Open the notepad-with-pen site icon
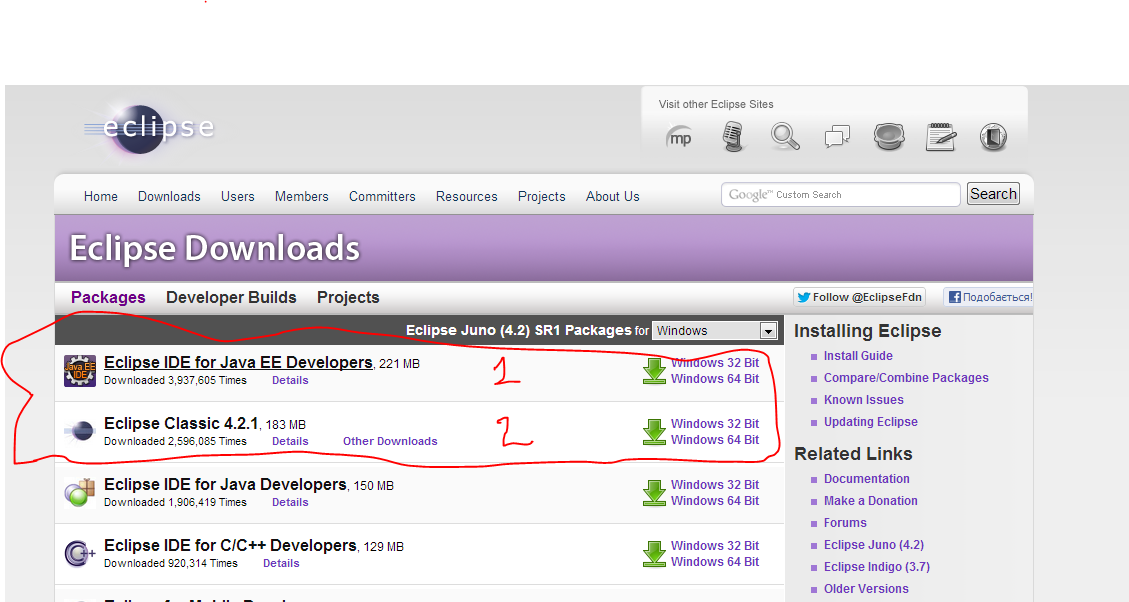This screenshot has width=1129, height=602. pyautogui.click(x=941, y=137)
